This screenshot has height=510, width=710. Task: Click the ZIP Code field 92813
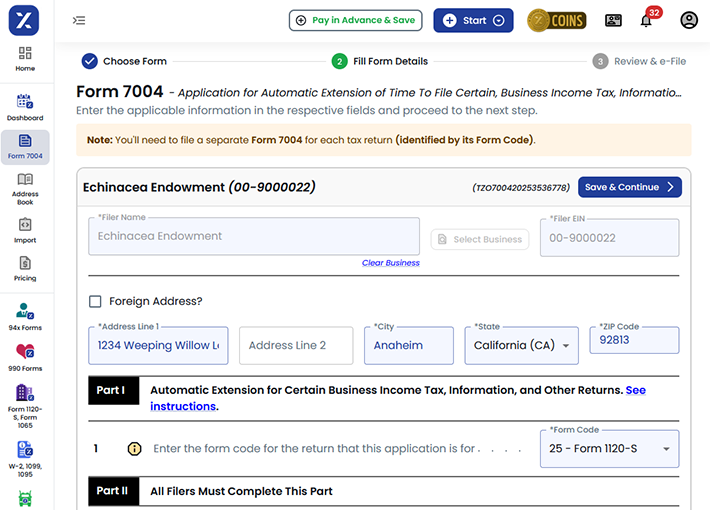click(634, 340)
